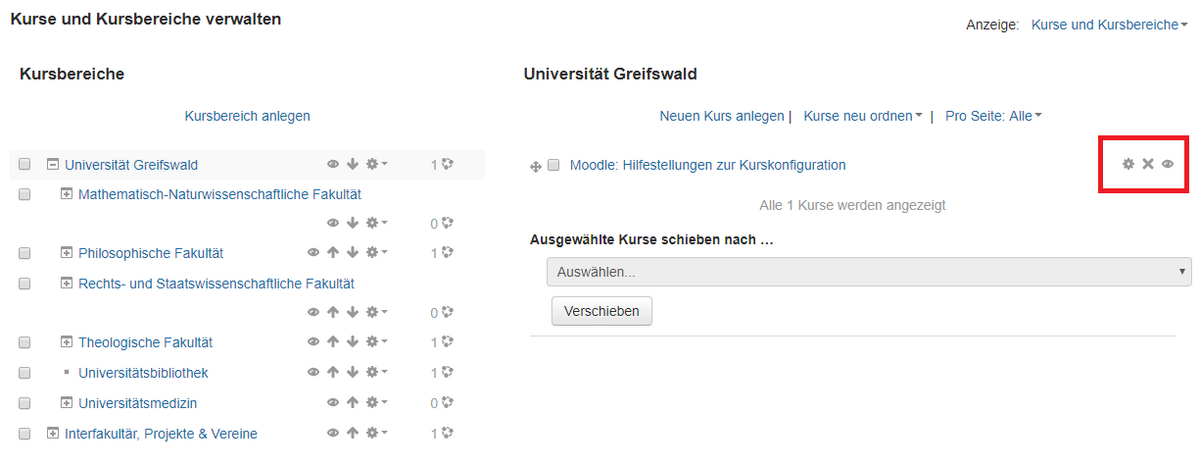
Task: Move Philosophische Fakultät up with the arrow icon
Action: point(333,253)
